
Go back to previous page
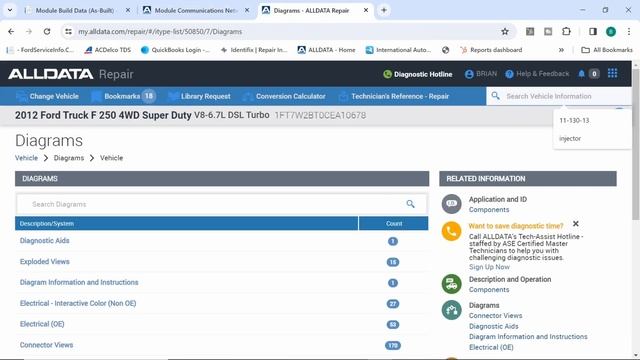11,31
